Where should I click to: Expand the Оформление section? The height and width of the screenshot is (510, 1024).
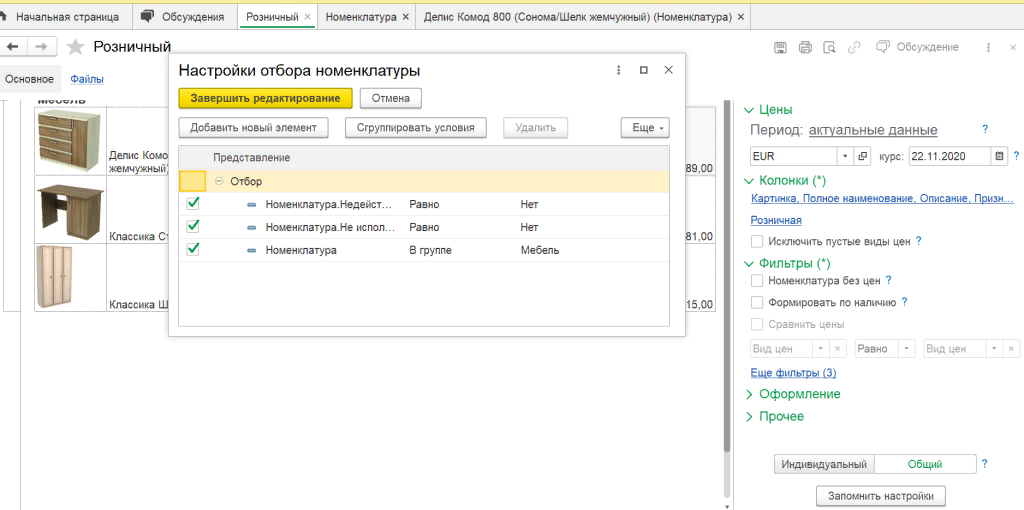(748, 394)
